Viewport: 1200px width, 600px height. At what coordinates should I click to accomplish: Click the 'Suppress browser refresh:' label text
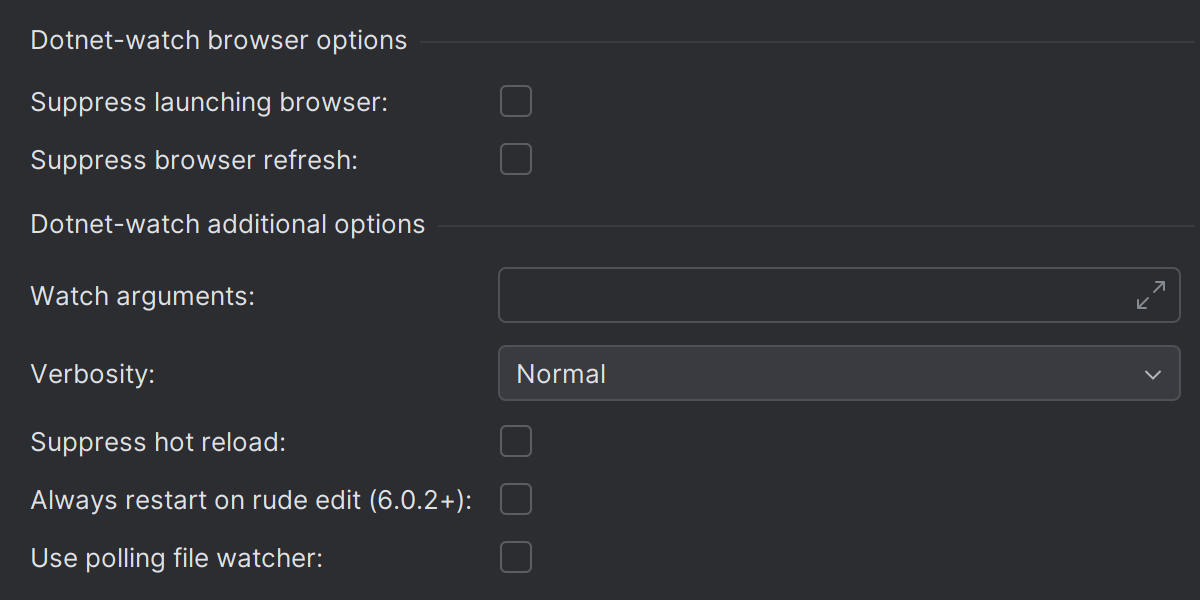(x=194, y=160)
